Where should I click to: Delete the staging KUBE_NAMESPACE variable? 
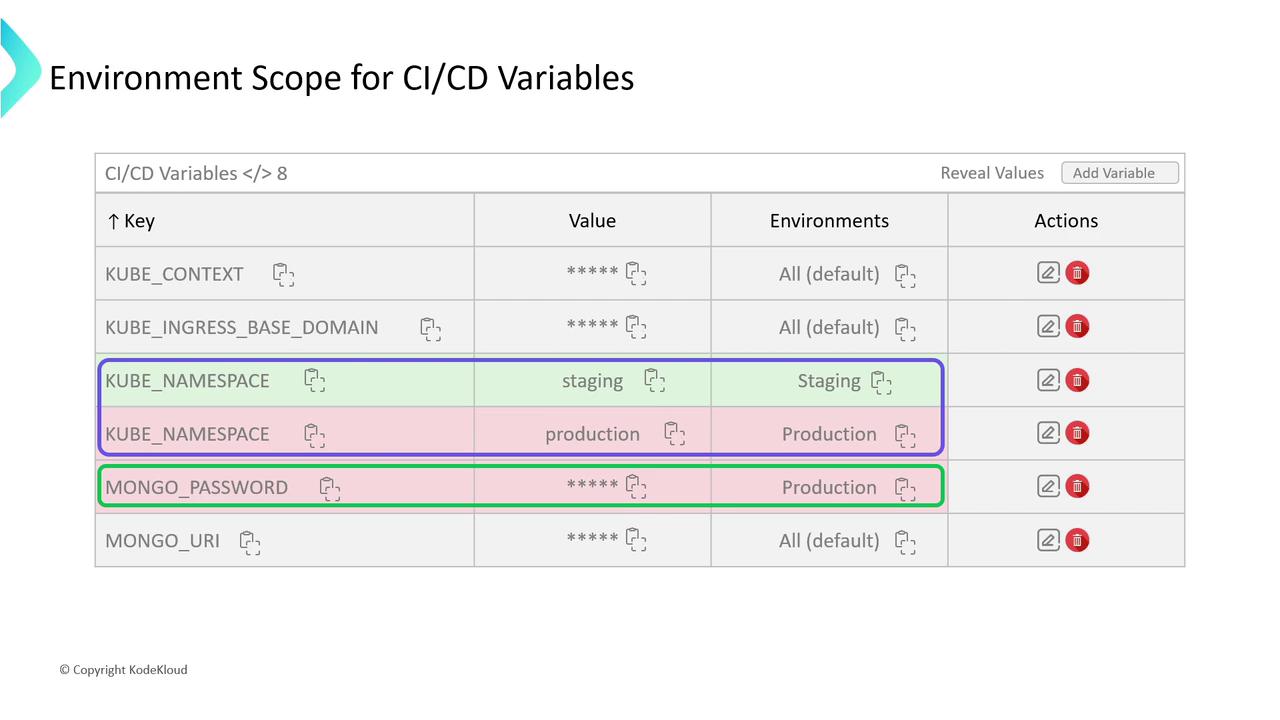pyautogui.click(x=1077, y=380)
